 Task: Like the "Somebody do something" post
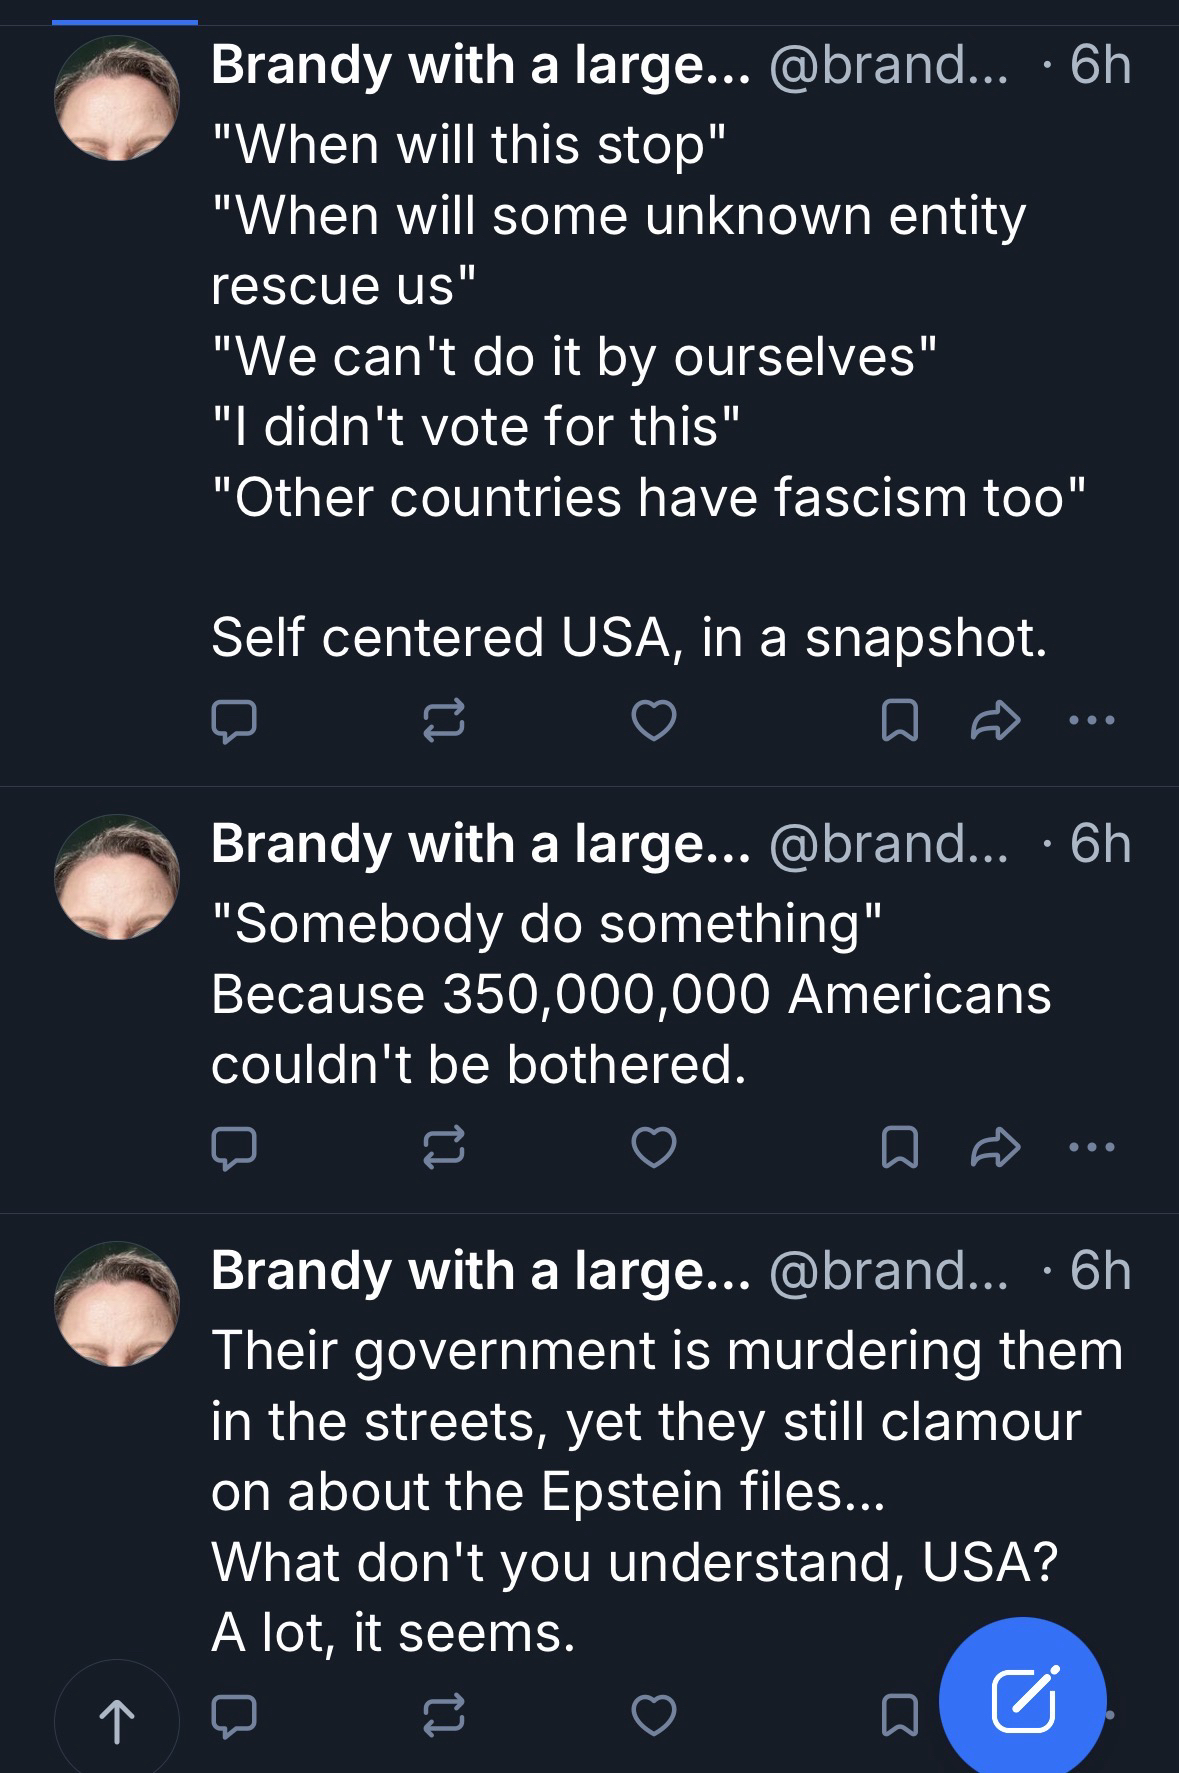click(655, 1147)
